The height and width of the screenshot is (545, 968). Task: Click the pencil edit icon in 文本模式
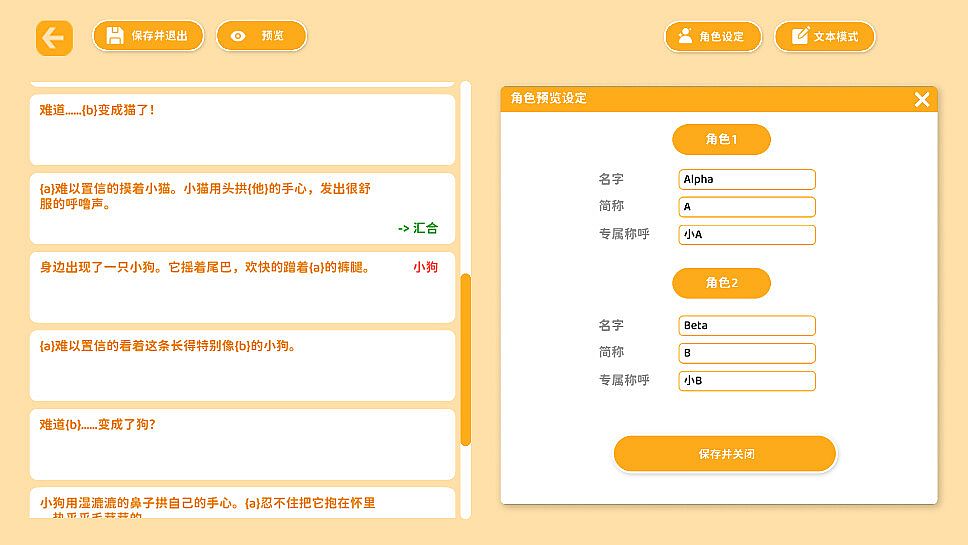800,35
